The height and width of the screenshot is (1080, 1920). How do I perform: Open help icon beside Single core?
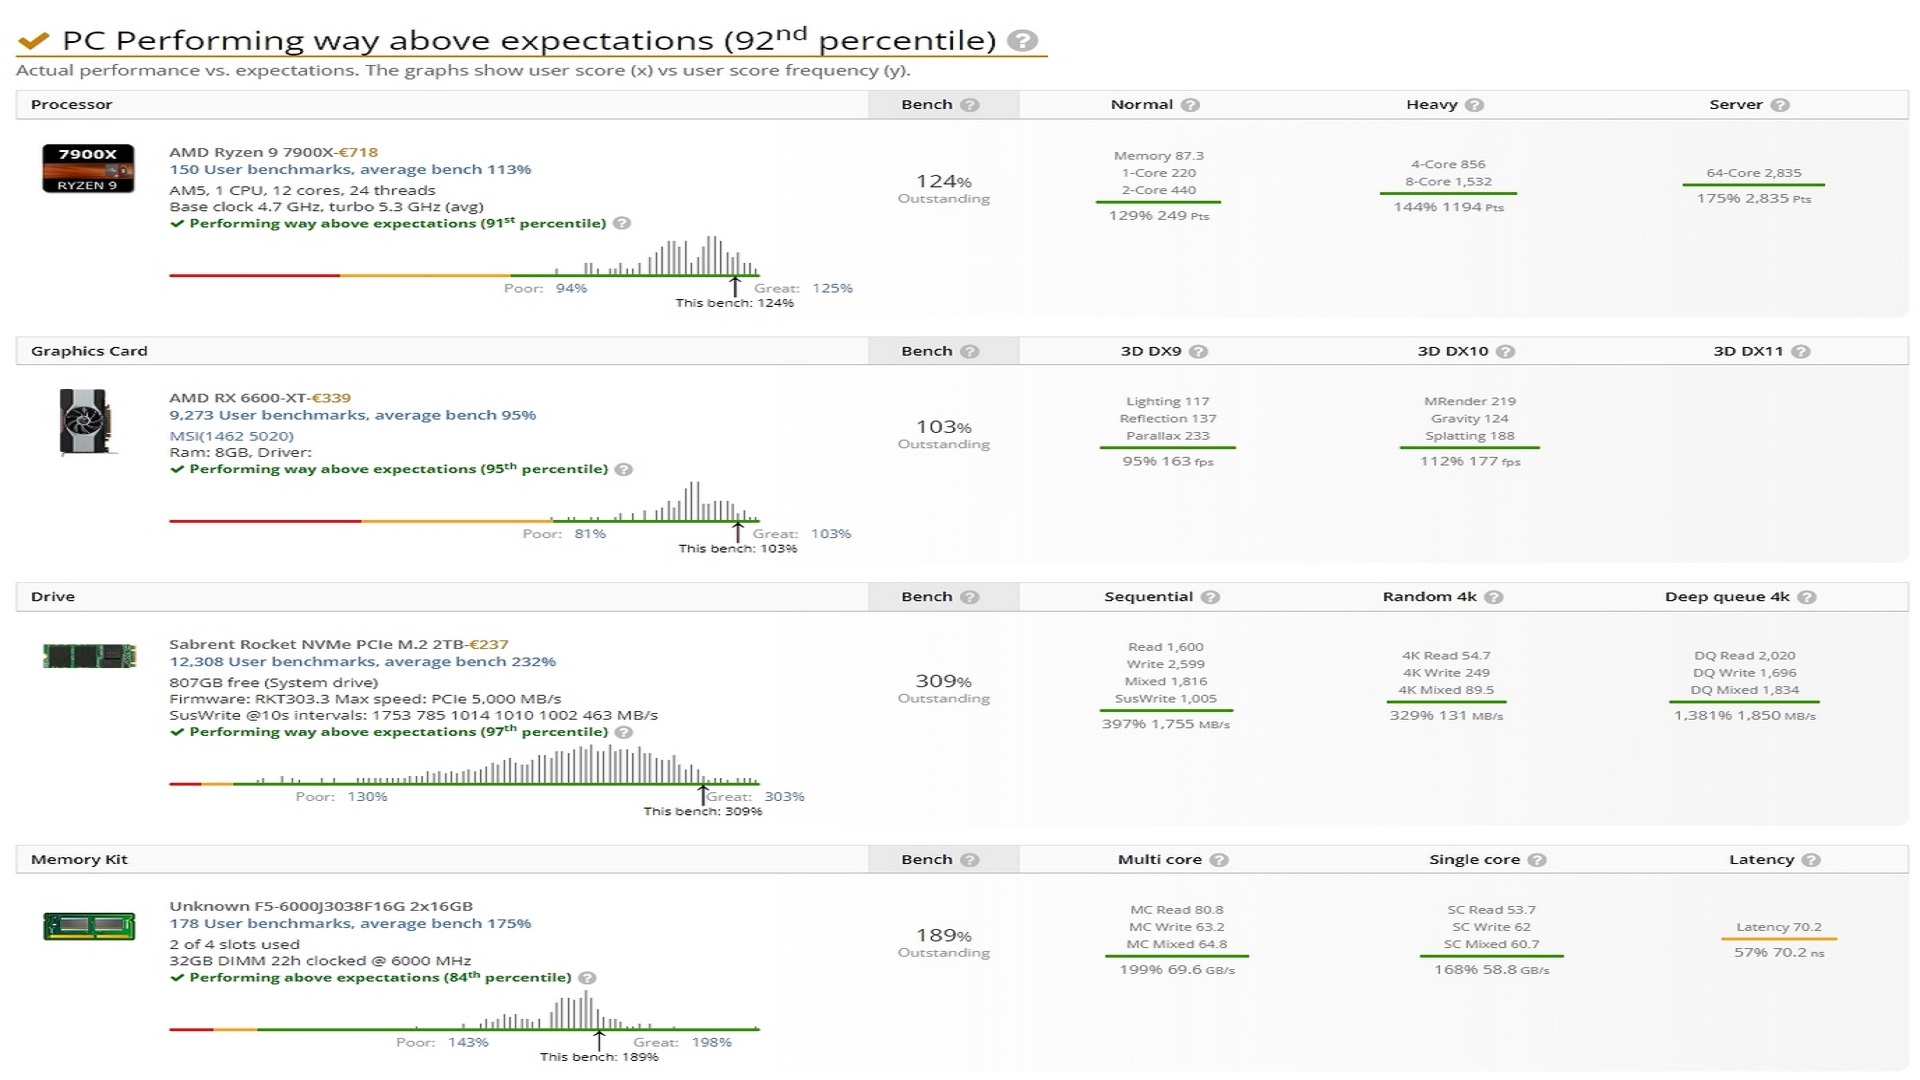1537,860
